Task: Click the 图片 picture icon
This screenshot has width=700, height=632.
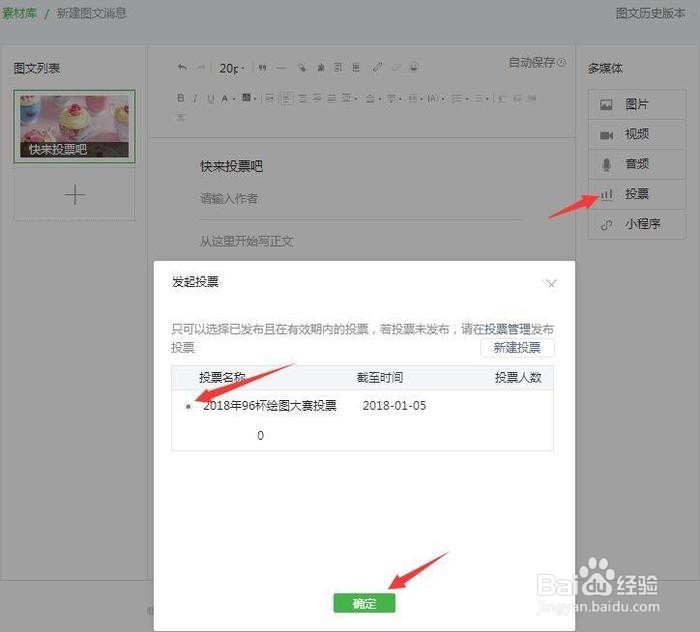Action: click(x=606, y=105)
